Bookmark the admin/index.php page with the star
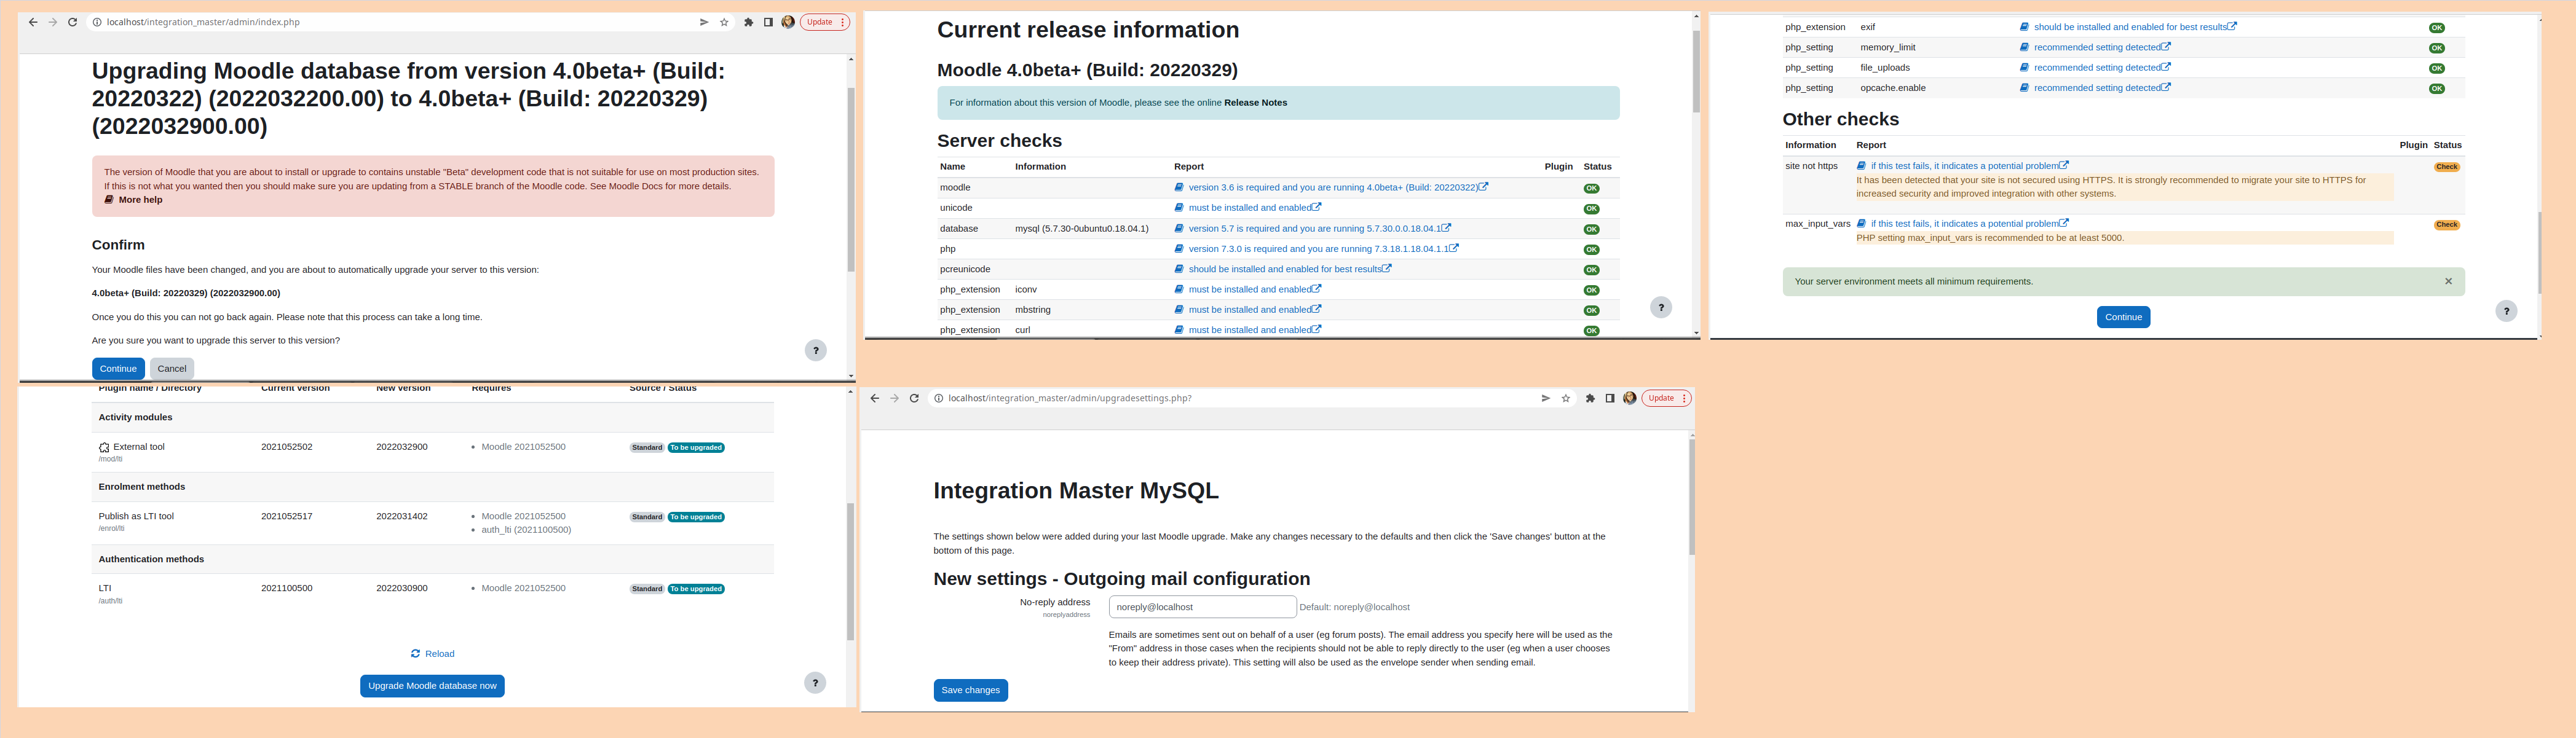The width and height of the screenshot is (2576, 738). pyautogui.click(x=724, y=22)
